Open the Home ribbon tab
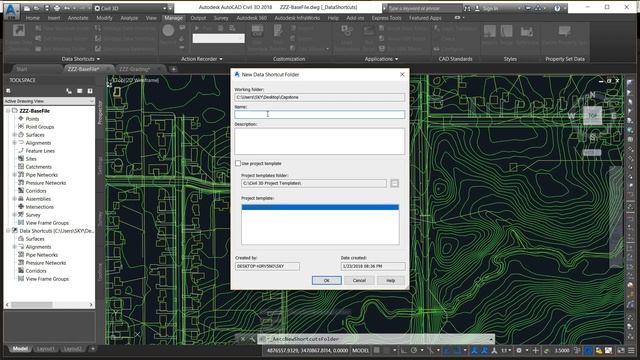The image size is (640, 360). click(x=33, y=18)
